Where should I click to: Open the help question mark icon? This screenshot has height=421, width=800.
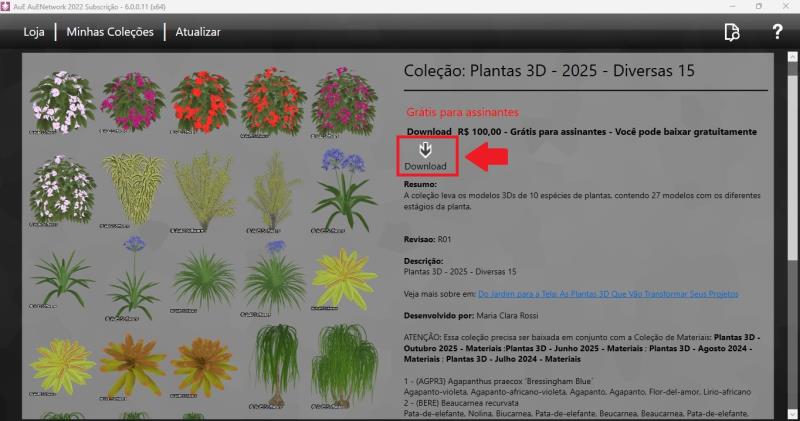pyautogui.click(x=777, y=32)
